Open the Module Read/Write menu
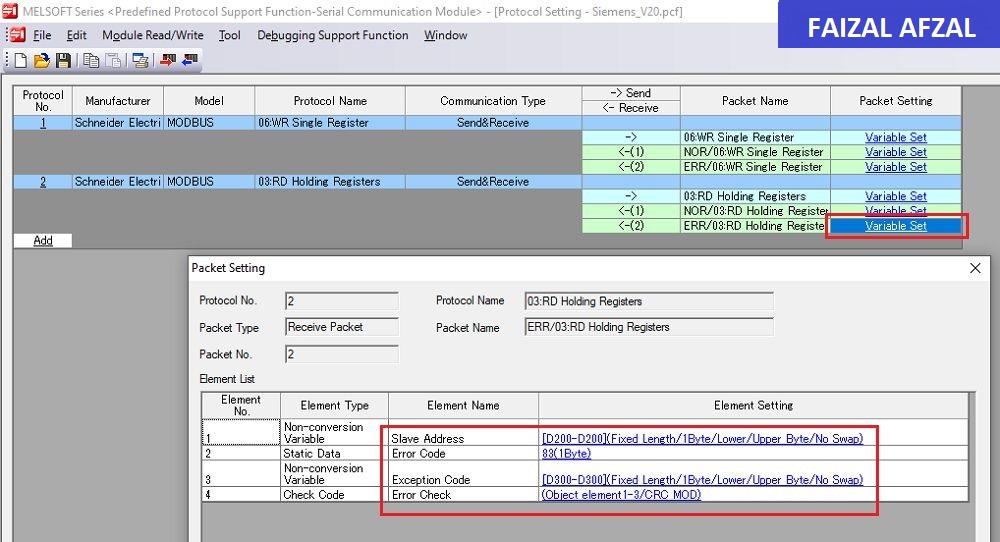Viewport: 1000px width, 542px height. [152, 35]
